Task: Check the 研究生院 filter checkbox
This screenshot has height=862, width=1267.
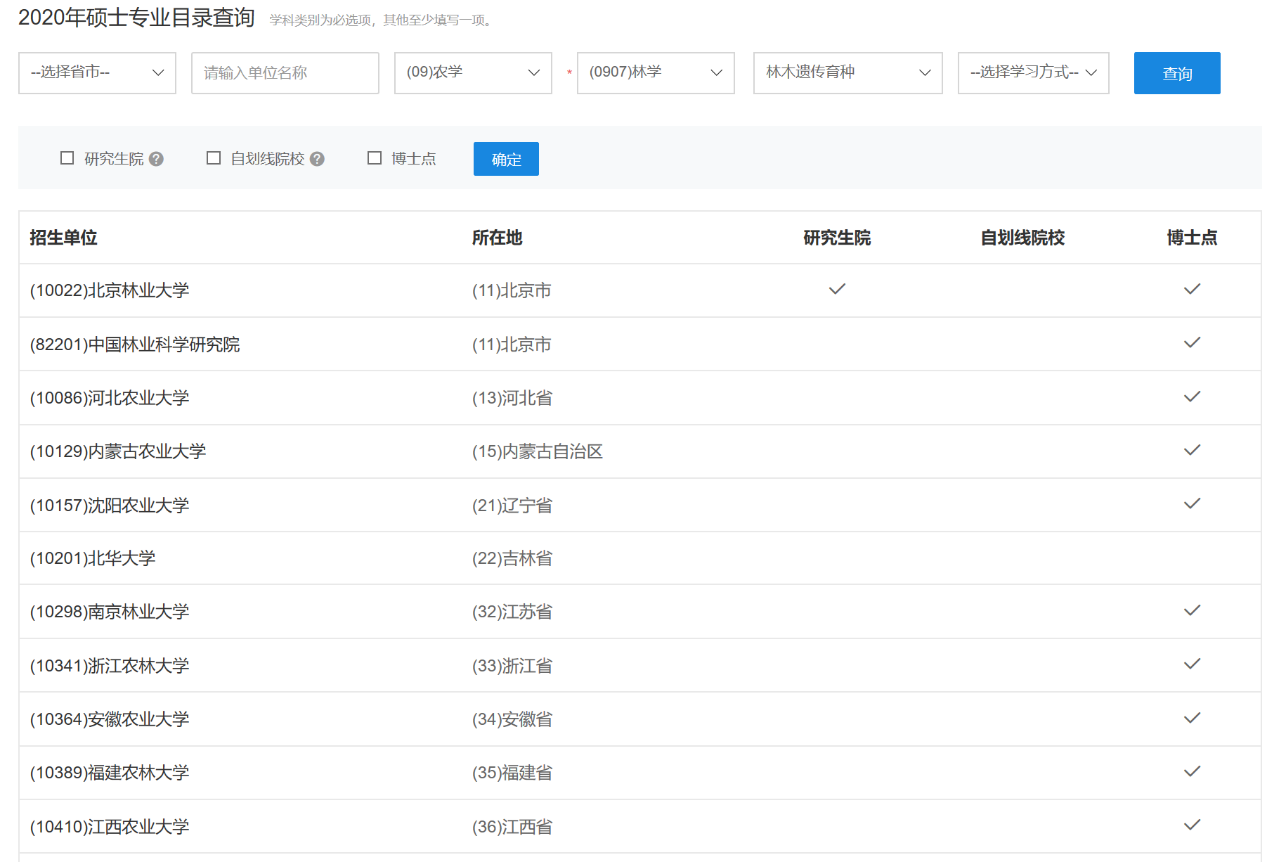Action: (68, 158)
